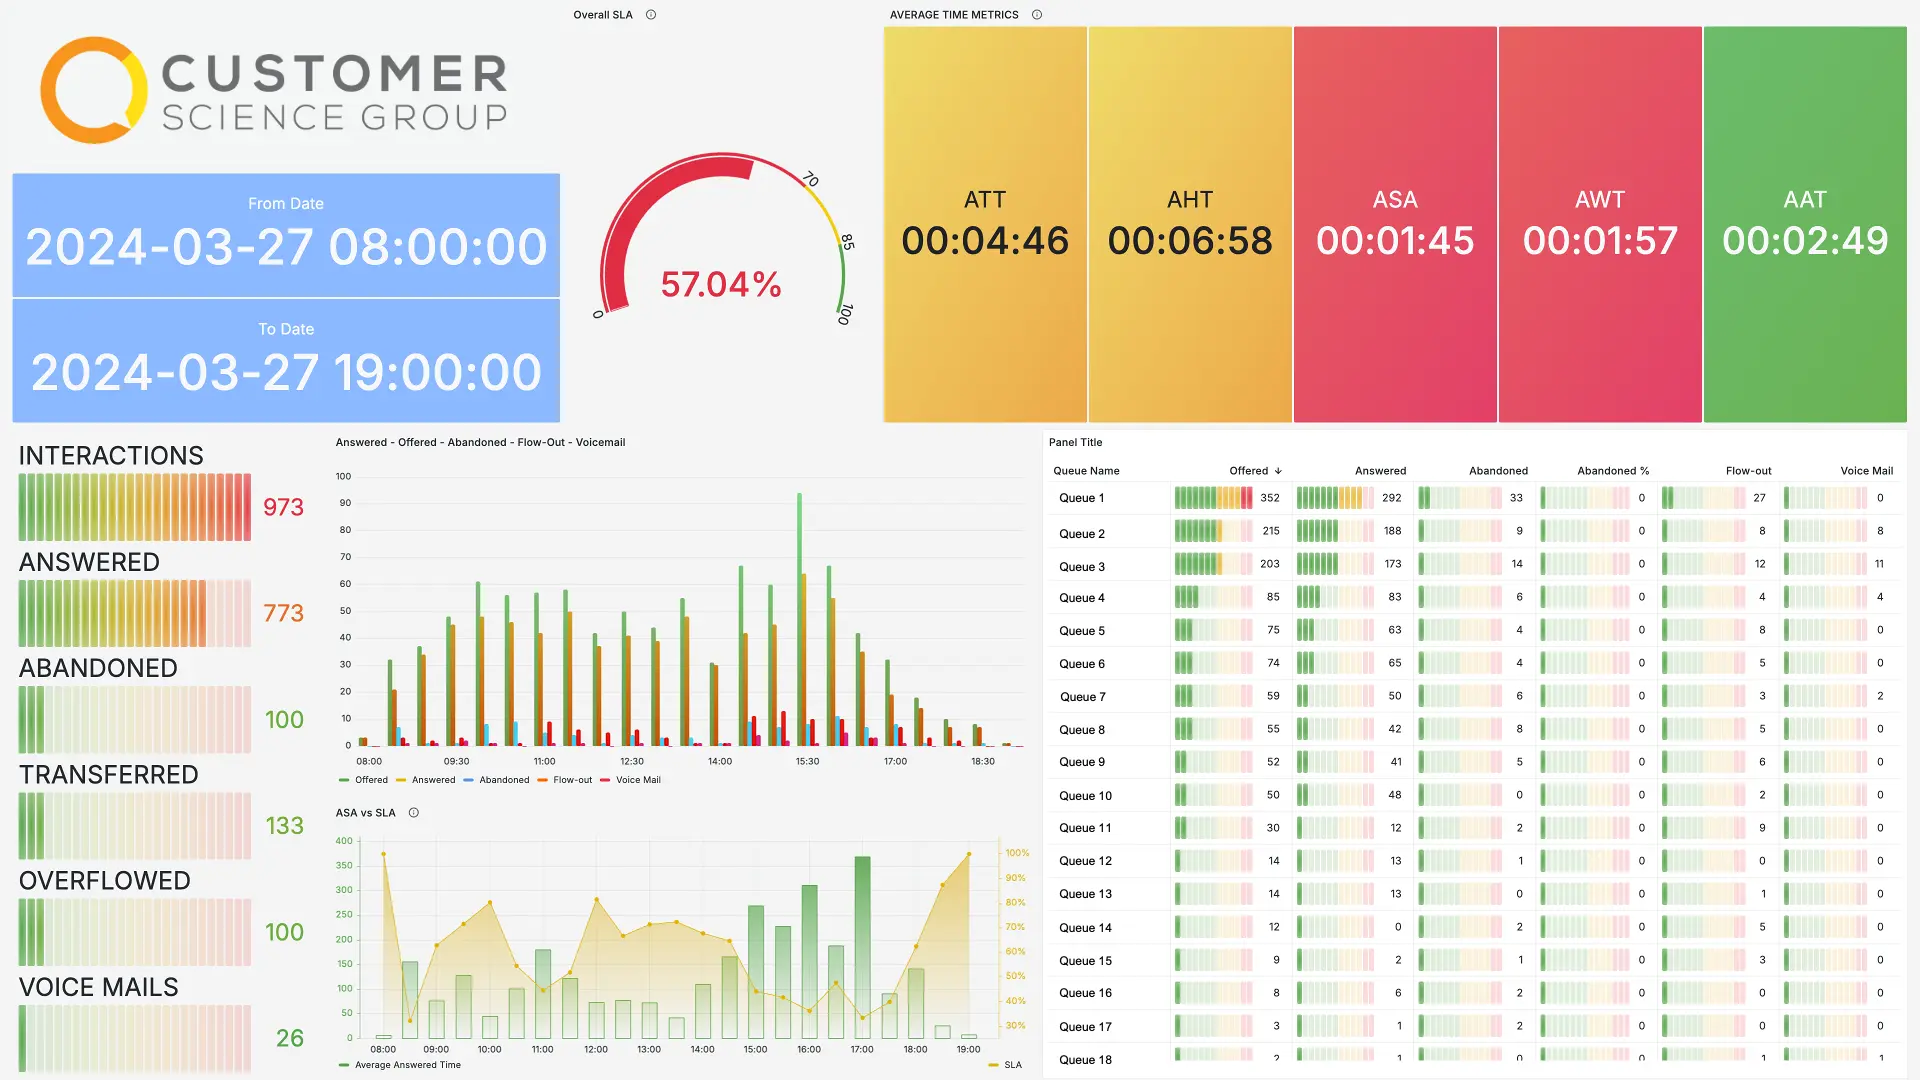Screen dimensions: 1920x1080
Task: Sort table by Abandoned % column header
Action: coord(1612,471)
